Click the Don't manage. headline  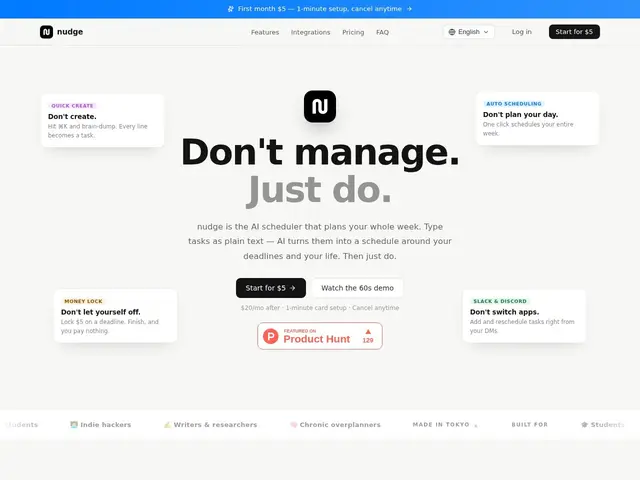(320, 152)
